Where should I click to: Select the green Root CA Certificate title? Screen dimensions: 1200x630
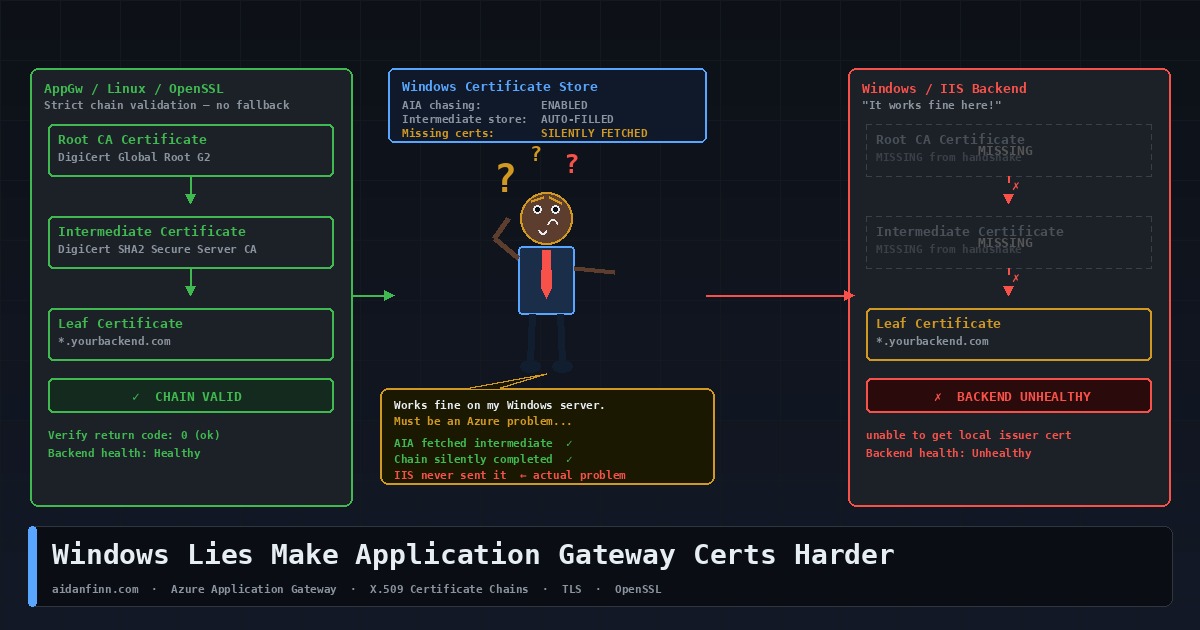132,140
